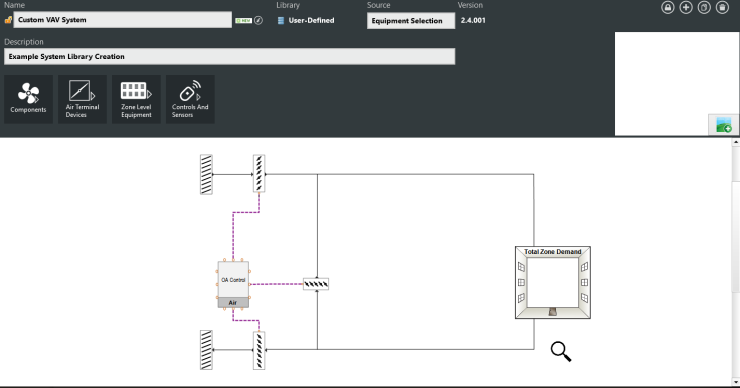
Task: Click the orange unlock icon beside Name
Action: point(8,20)
